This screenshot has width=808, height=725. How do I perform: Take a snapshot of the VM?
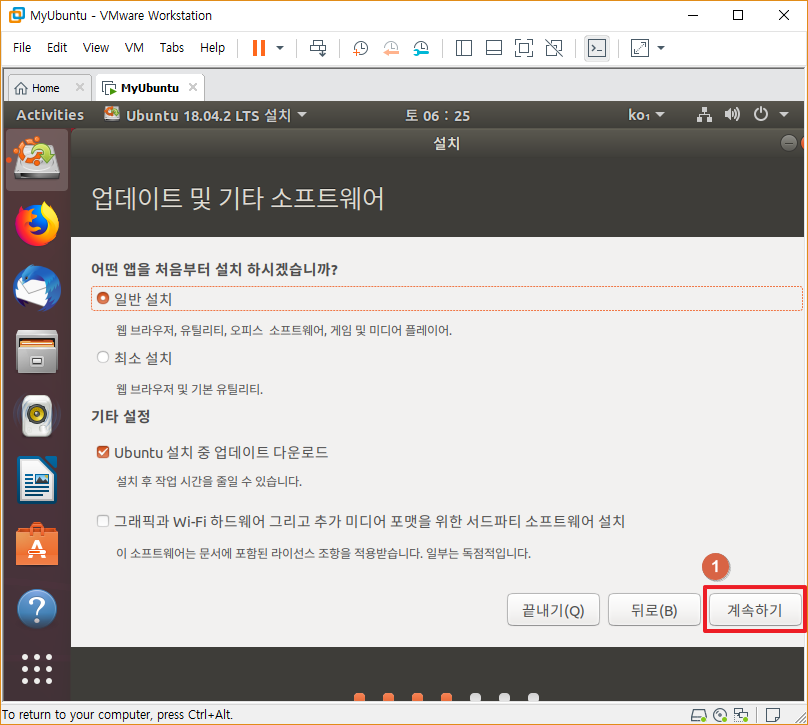coord(360,48)
